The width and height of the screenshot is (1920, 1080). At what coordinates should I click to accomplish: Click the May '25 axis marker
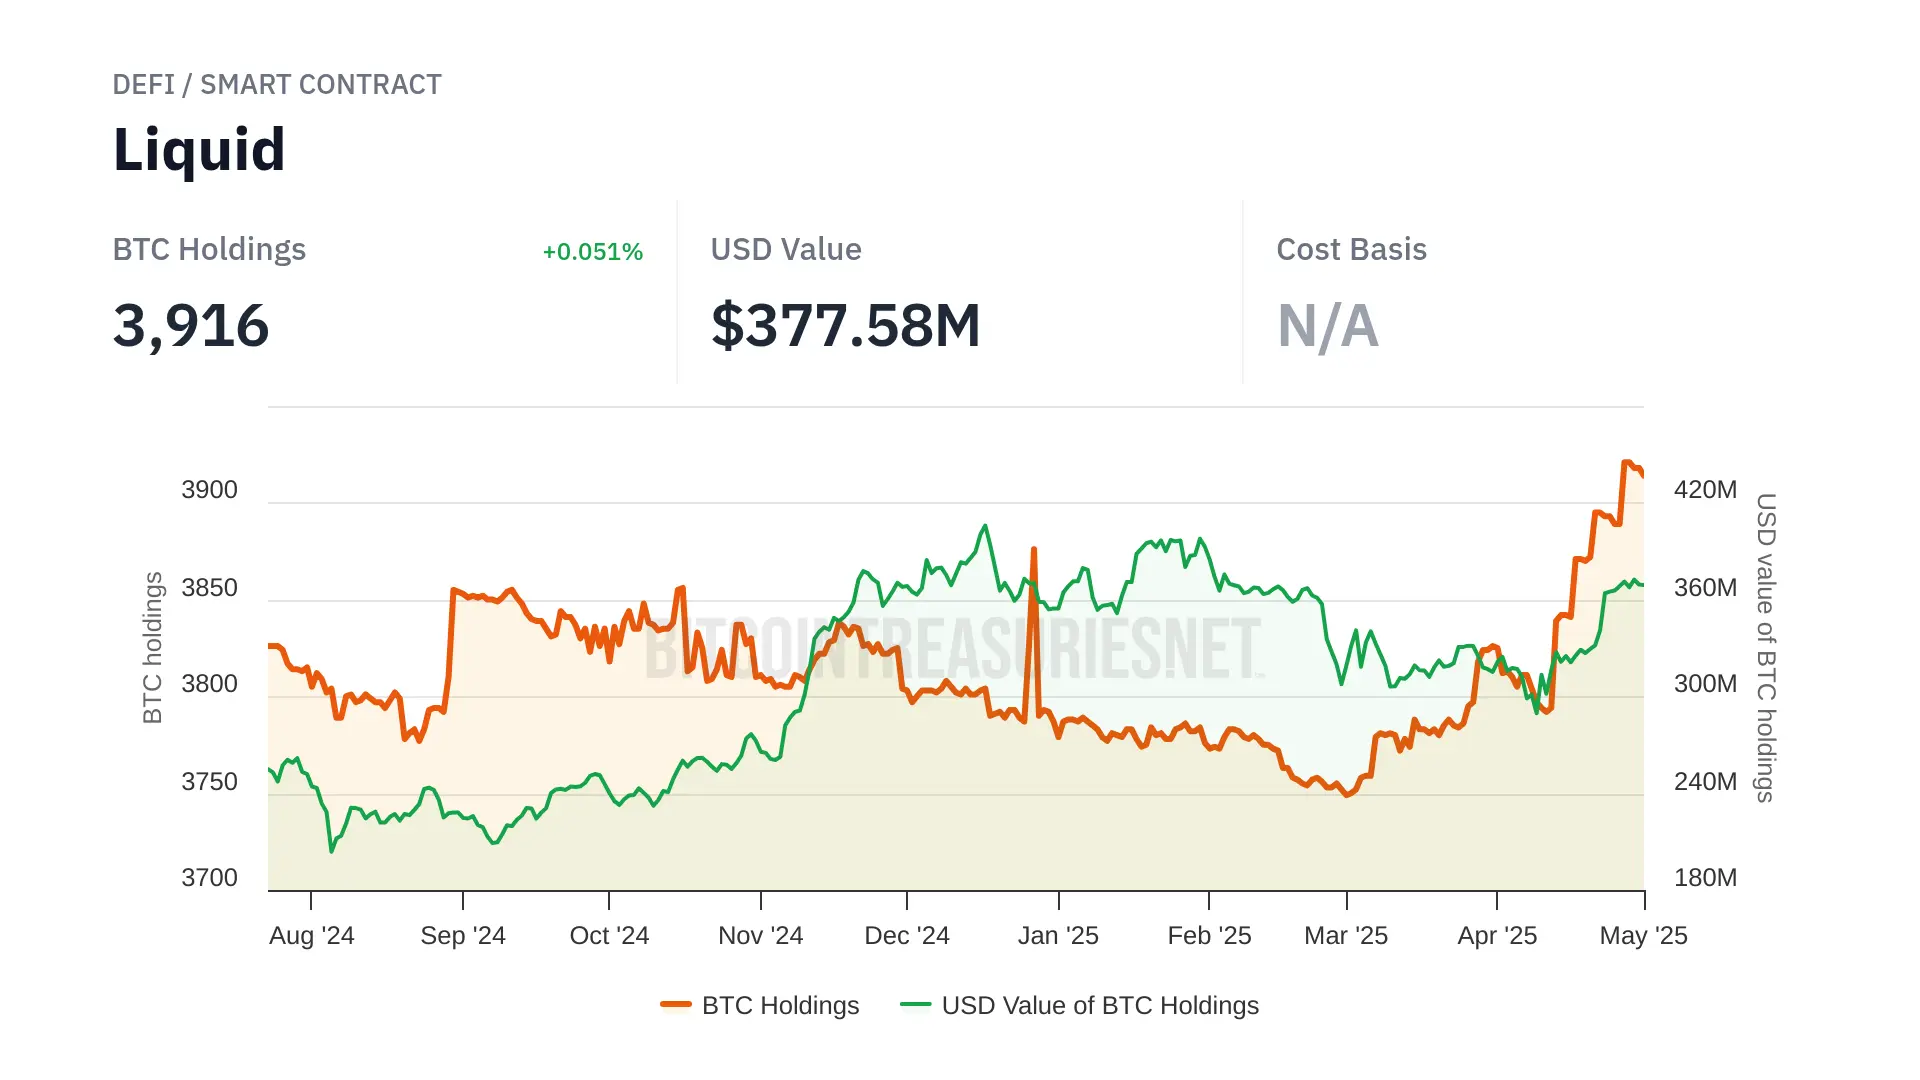(x=1643, y=936)
